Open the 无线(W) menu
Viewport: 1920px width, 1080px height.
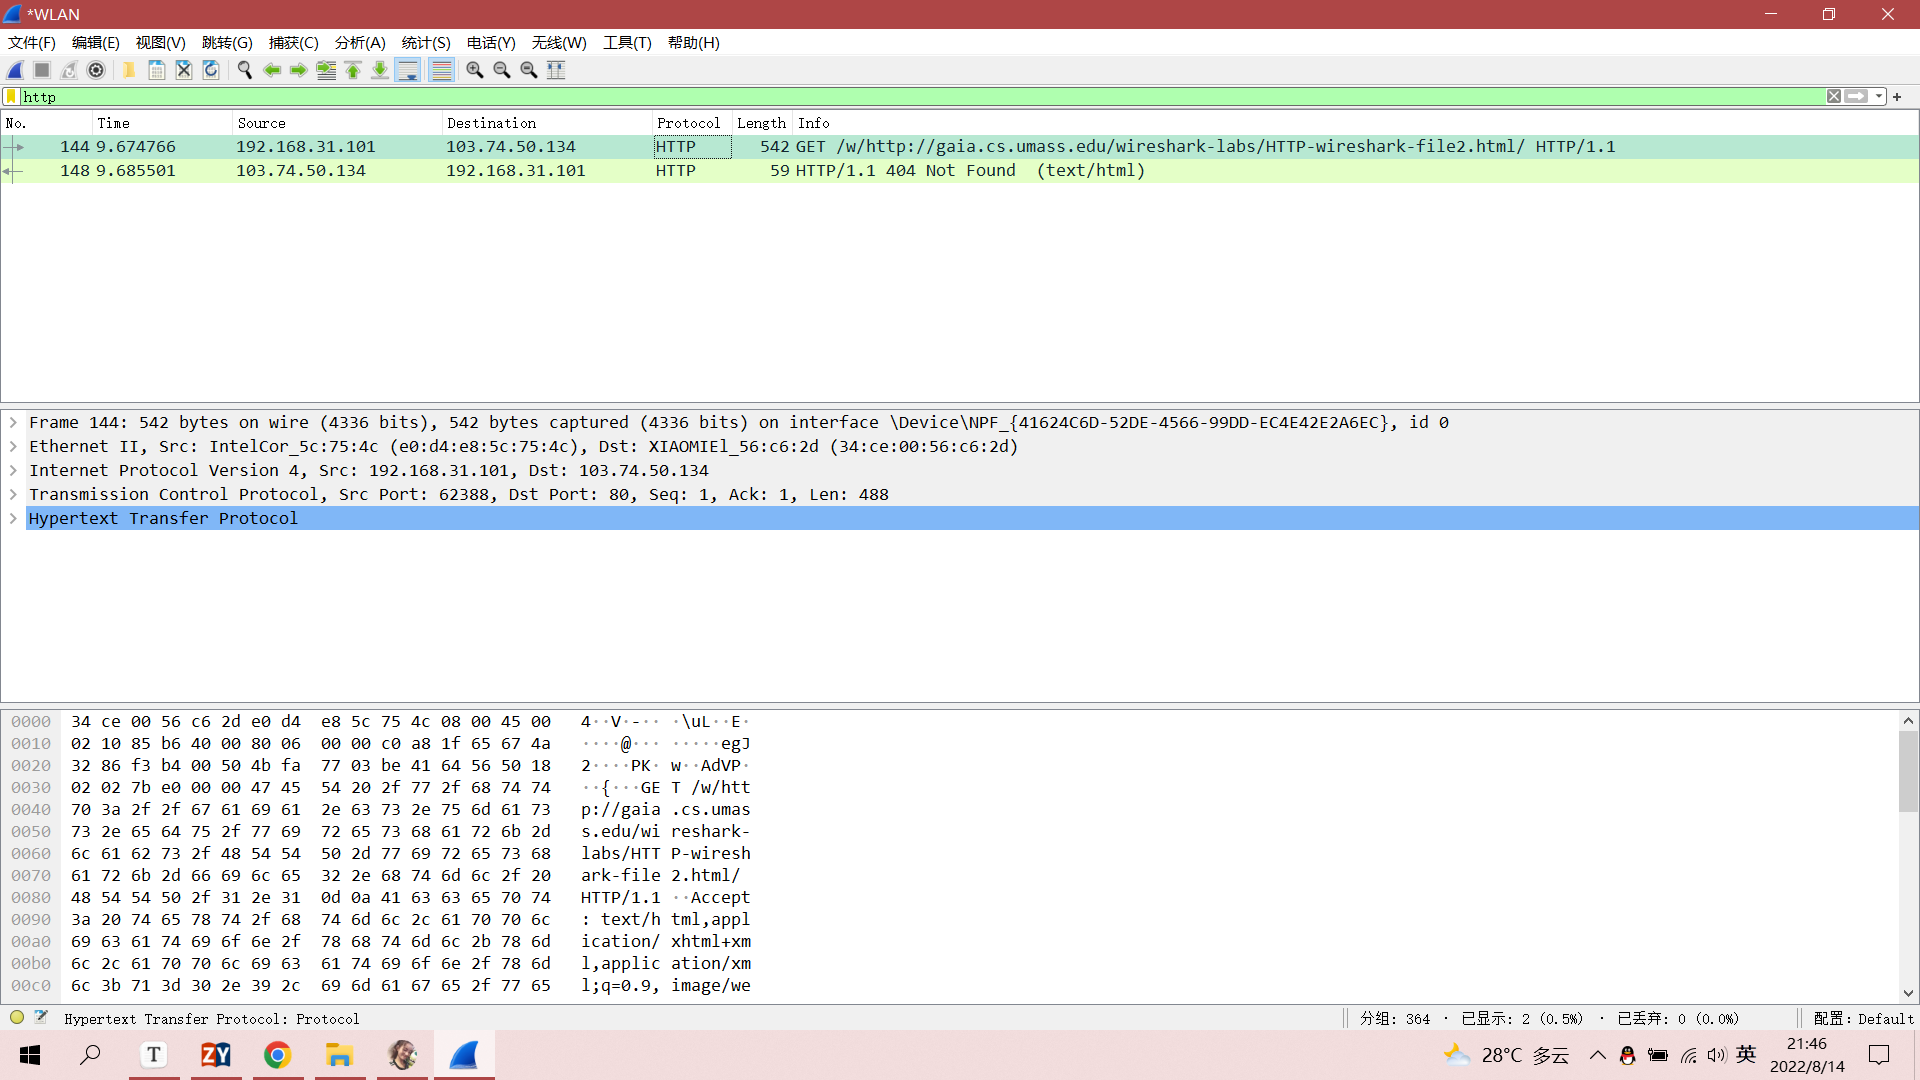[559, 43]
